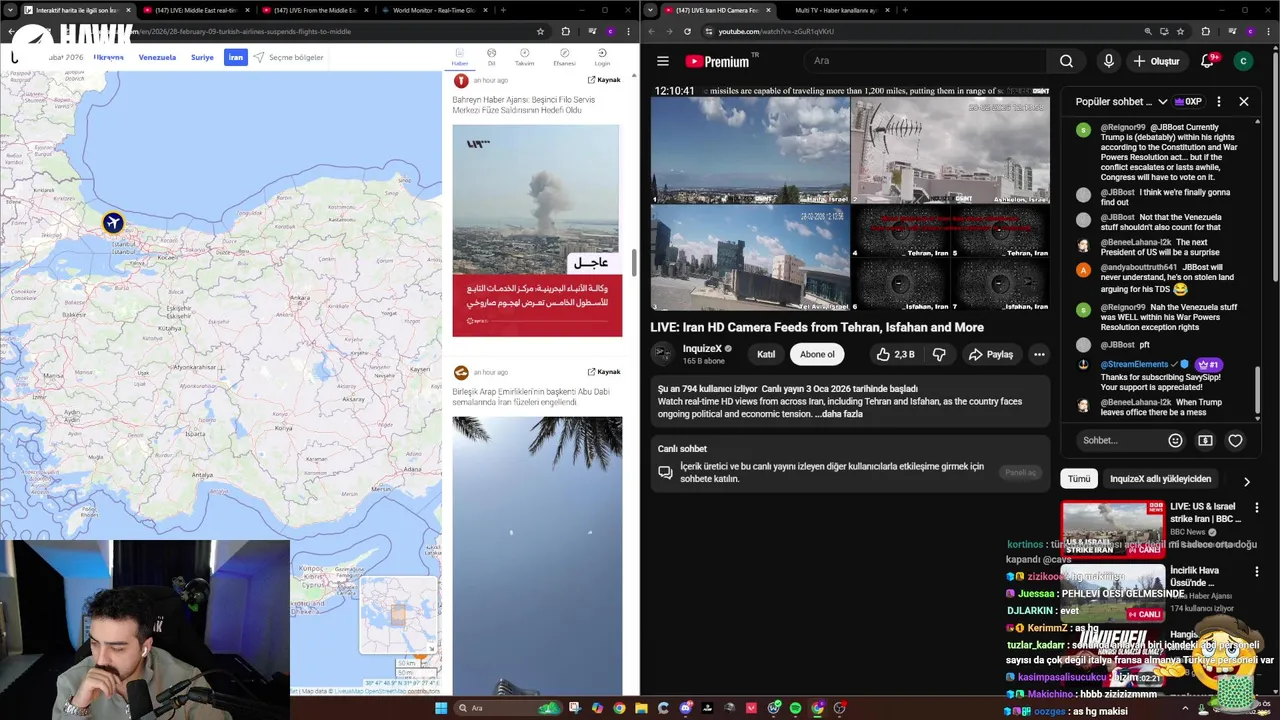Select InquizeX adlı yükleyiciden chip
1280x720 pixels.
[1160, 479]
